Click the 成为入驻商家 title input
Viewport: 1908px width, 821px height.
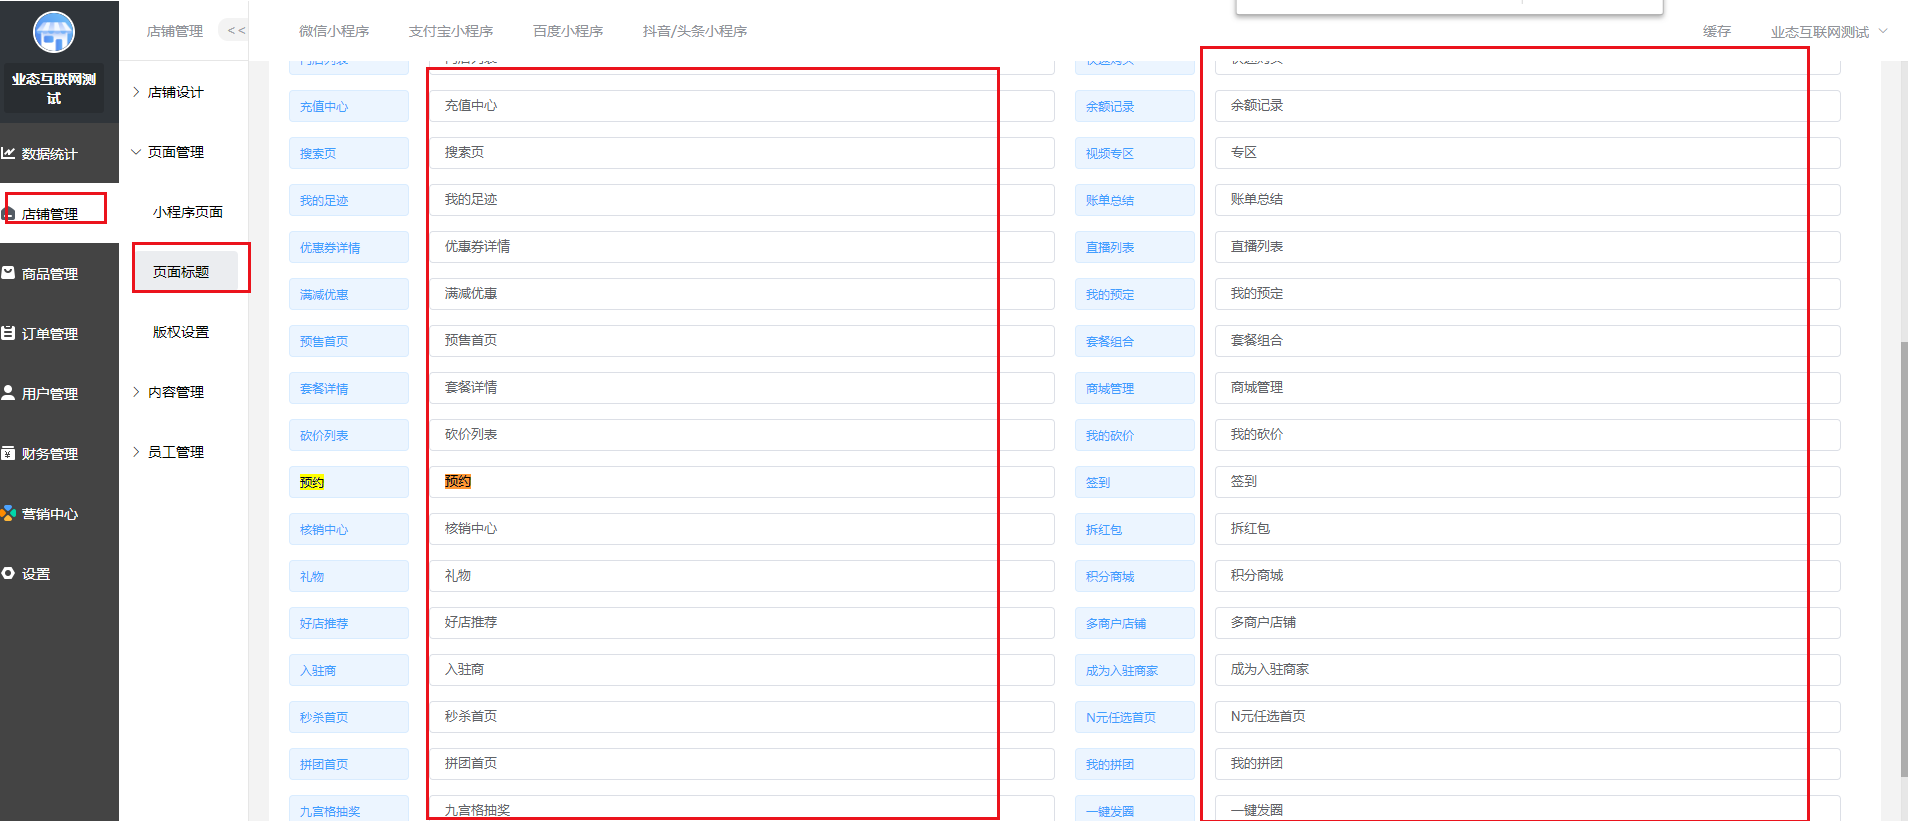(1528, 670)
